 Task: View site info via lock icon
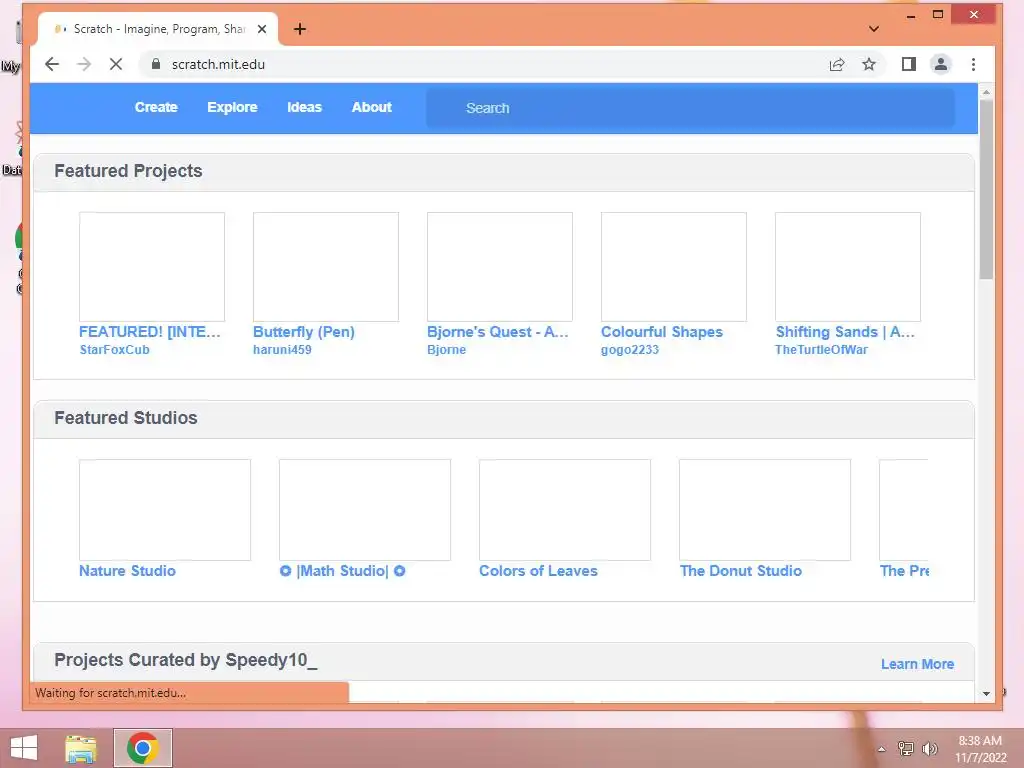click(x=155, y=64)
